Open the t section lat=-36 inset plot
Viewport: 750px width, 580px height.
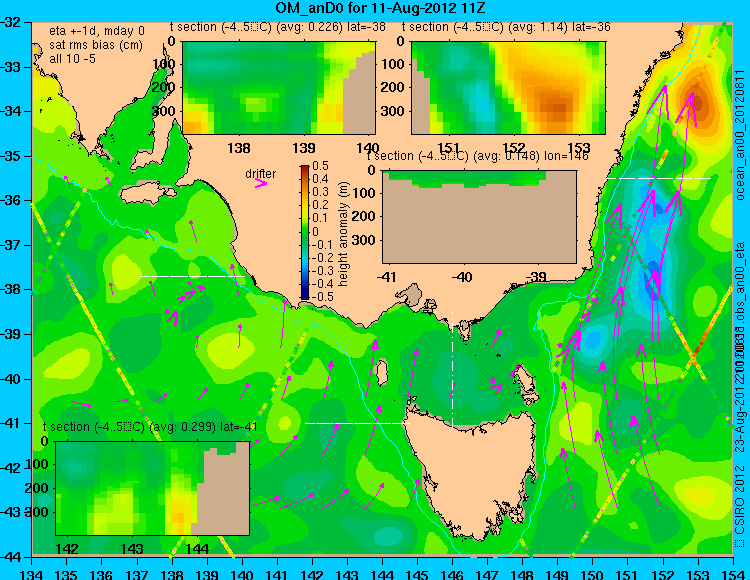pyautogui.click(x=508, y=88)
